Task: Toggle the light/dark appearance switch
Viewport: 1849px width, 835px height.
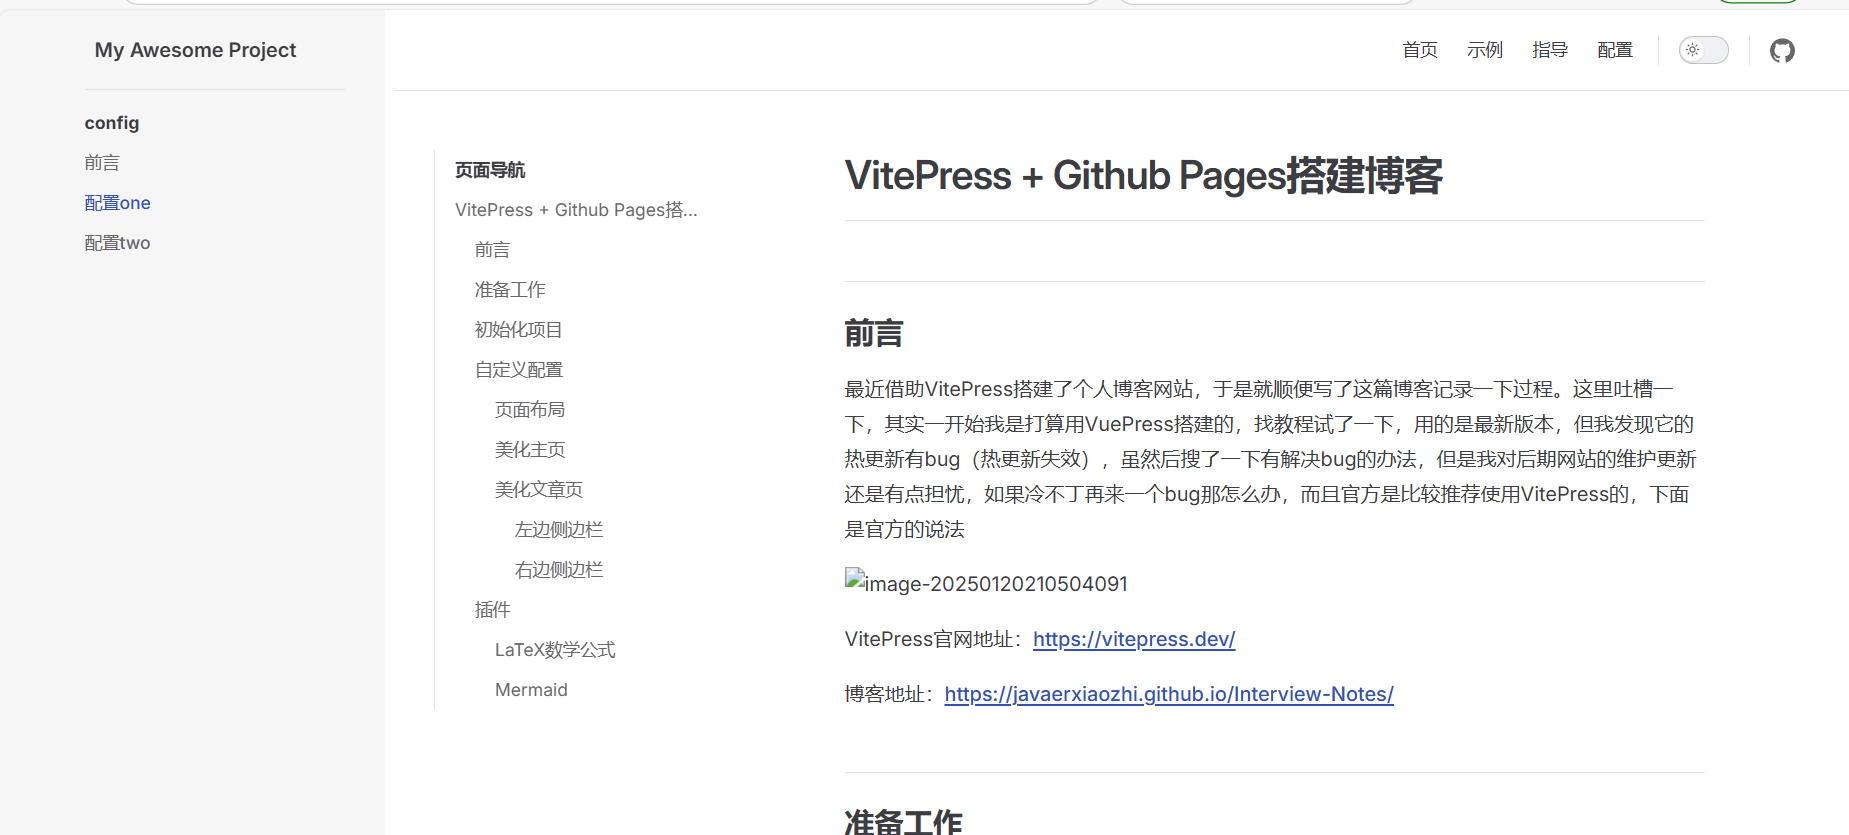Action: [1703, 50]
